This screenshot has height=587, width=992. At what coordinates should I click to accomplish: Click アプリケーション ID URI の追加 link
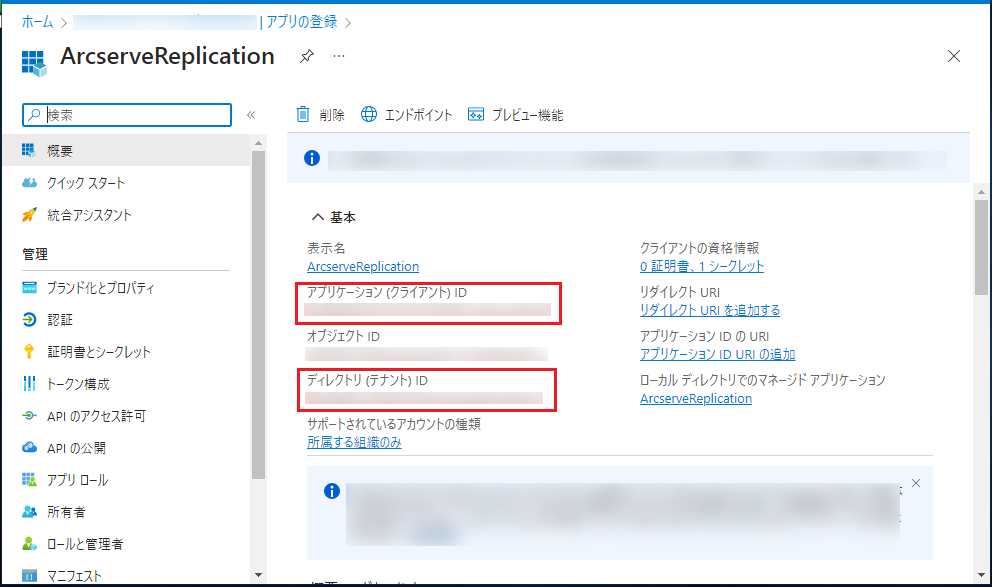[x=717, y=355]
